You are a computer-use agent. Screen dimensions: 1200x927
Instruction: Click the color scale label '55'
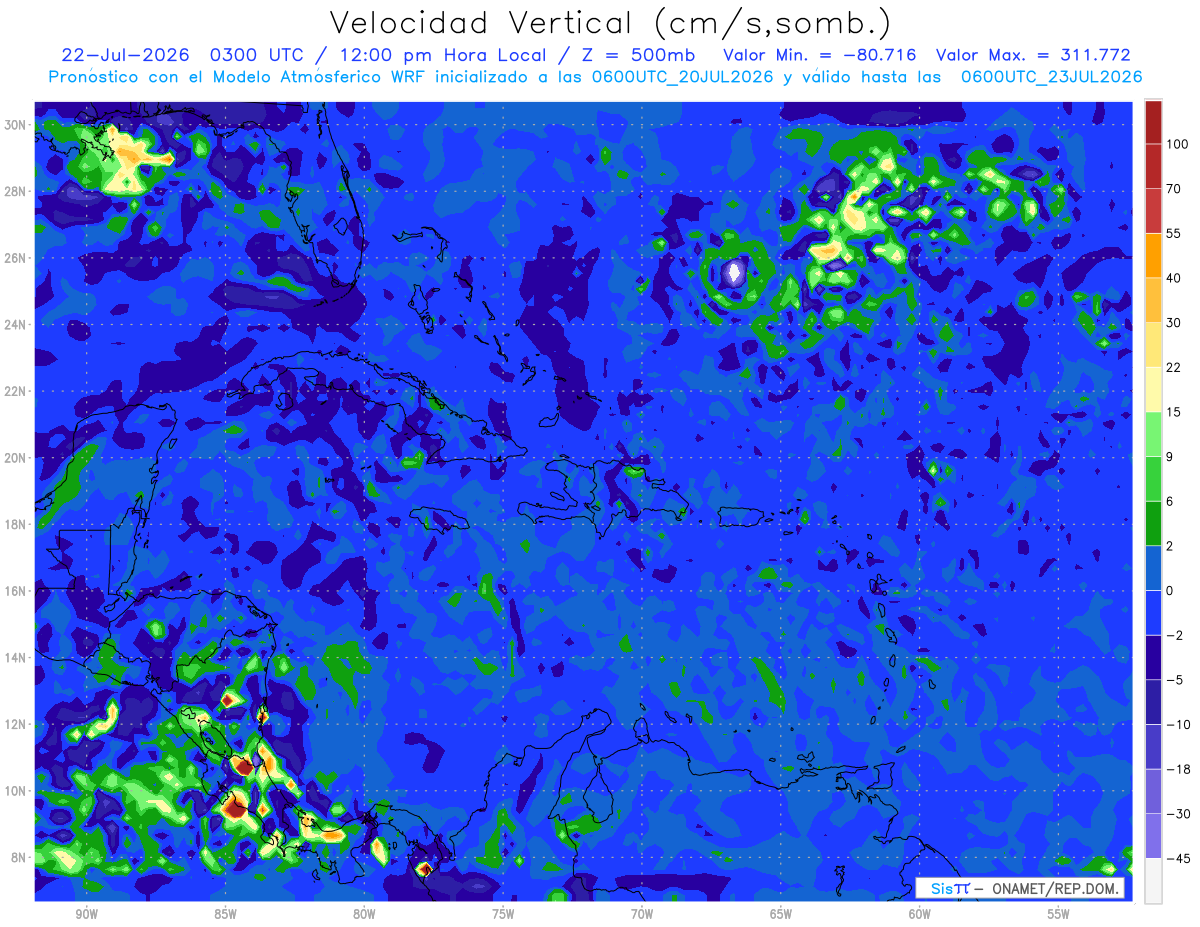[x=1173, y=233]
